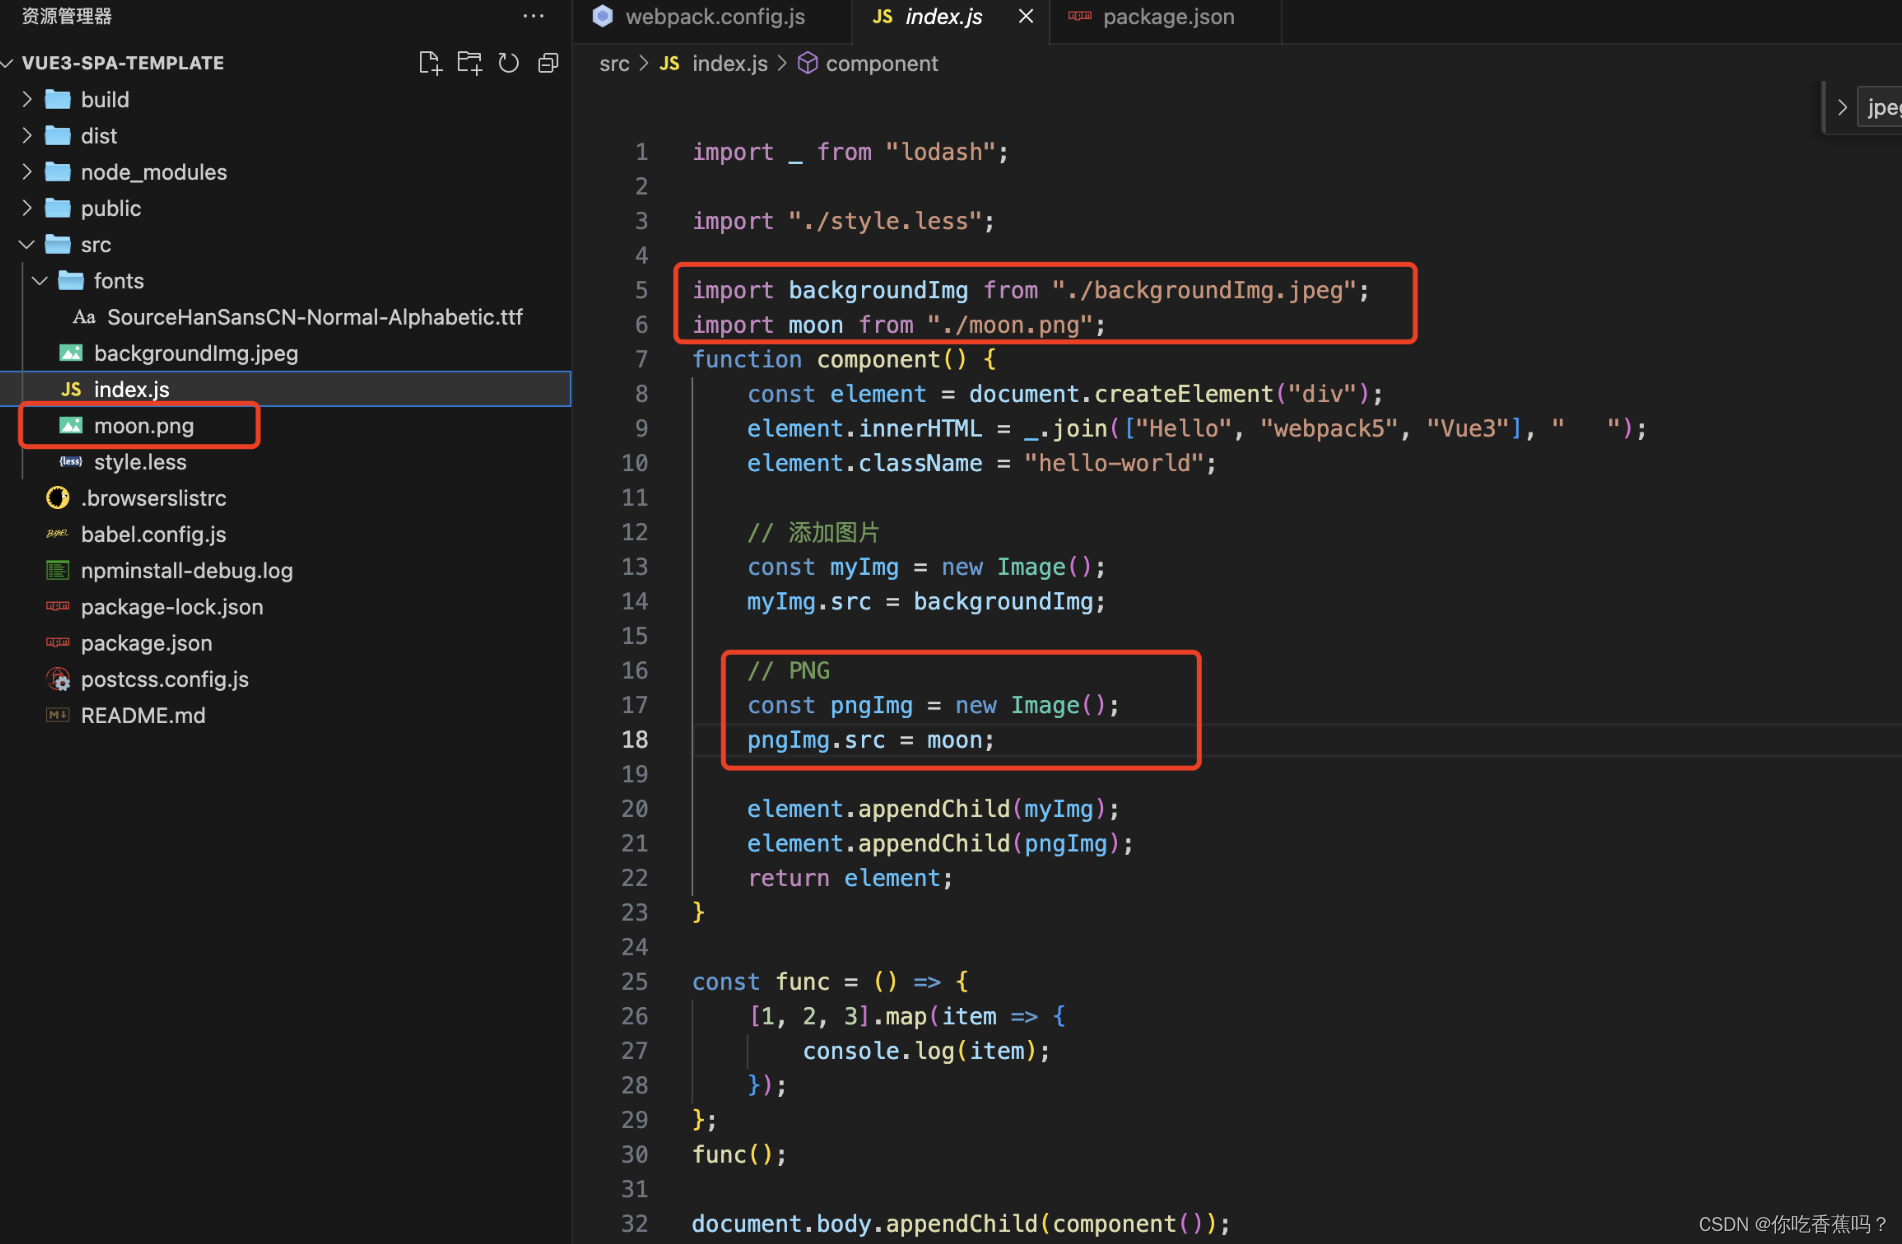Viewport: 1902px width, 1244px height.
Task: Refresh the explorer with the refresh icon
Action: coord(509,63)
